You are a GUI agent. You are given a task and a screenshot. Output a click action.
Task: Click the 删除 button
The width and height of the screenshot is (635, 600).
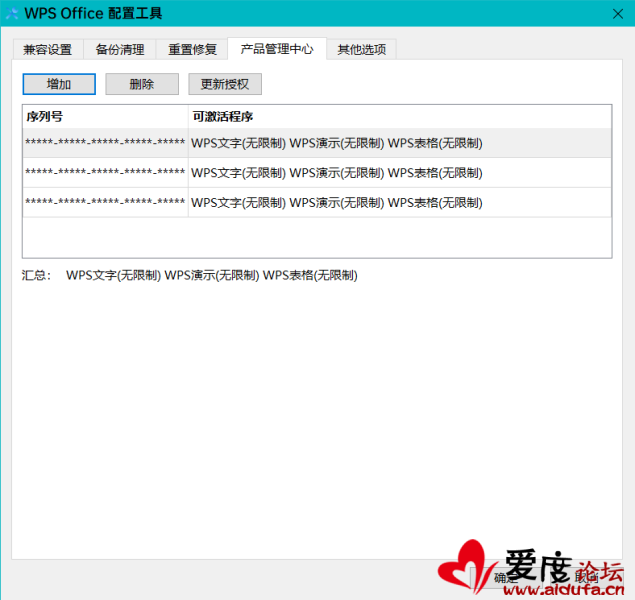(142, 84)
